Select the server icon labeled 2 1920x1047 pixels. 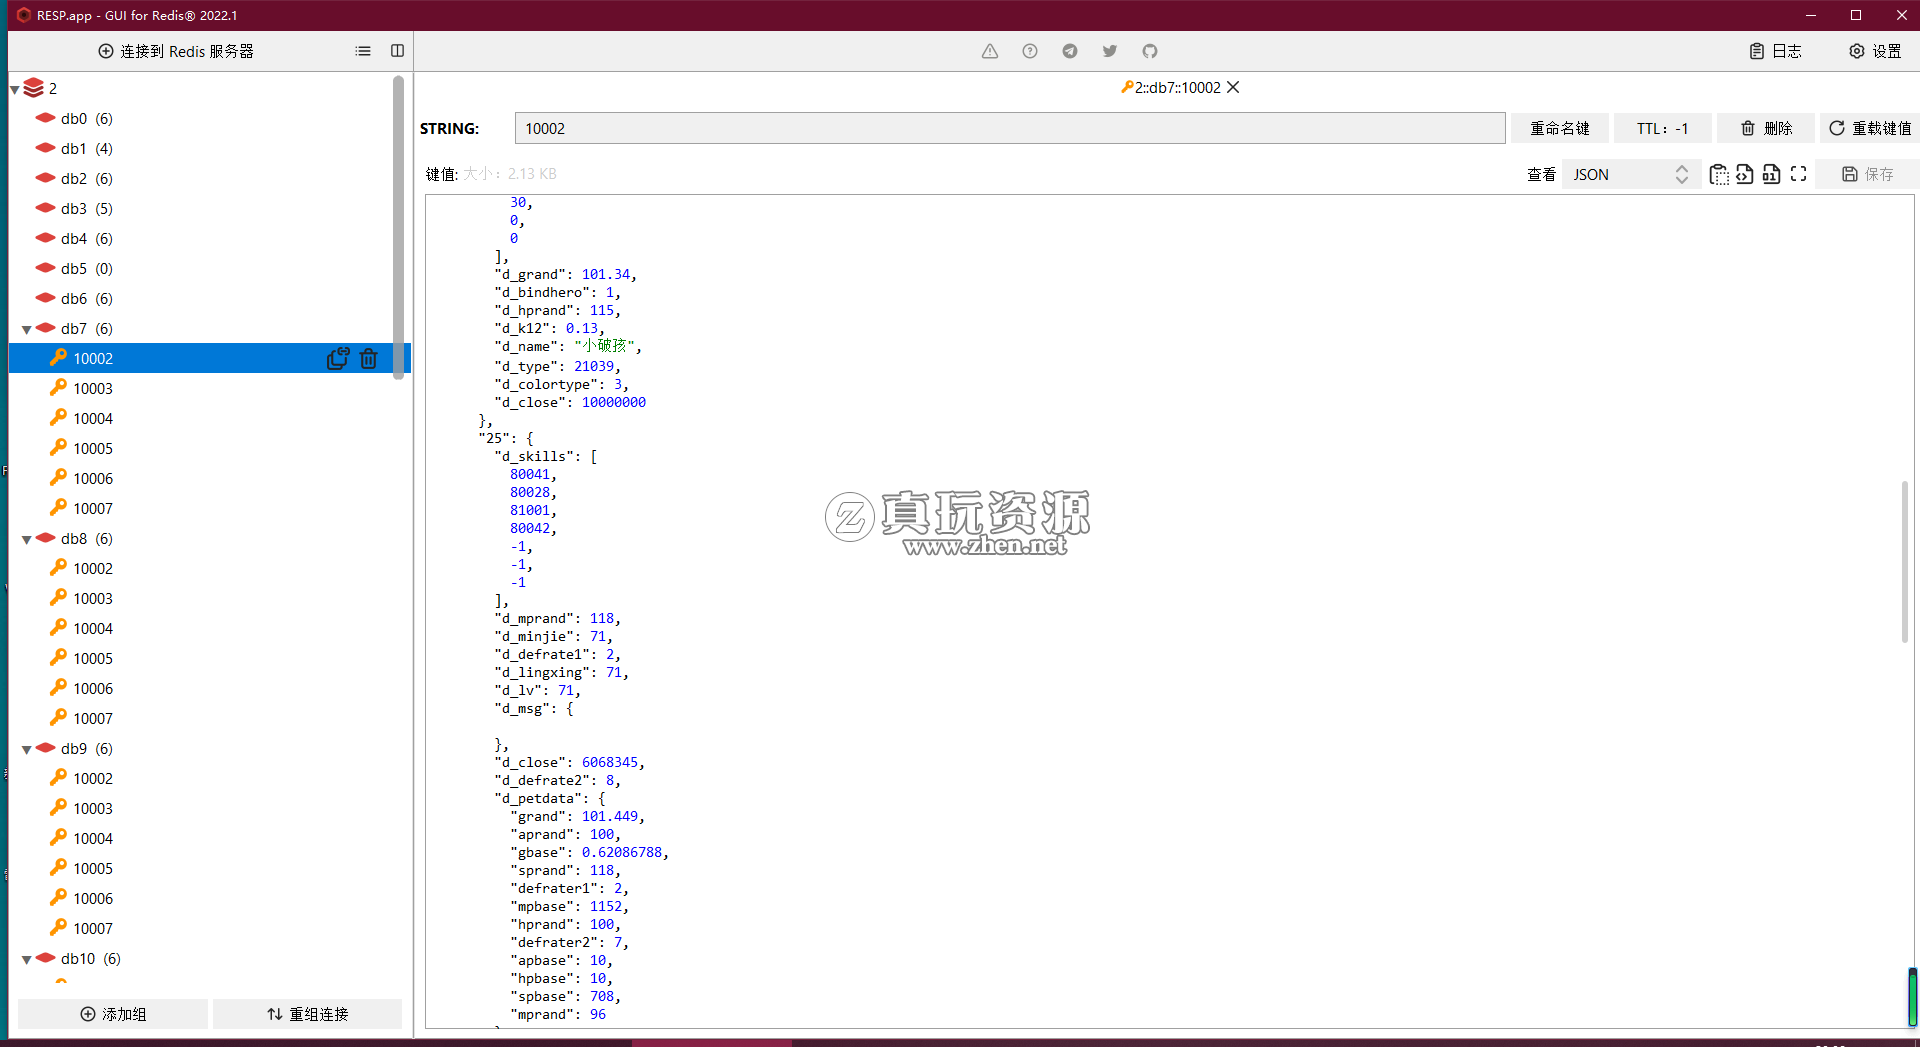(33, 88)
